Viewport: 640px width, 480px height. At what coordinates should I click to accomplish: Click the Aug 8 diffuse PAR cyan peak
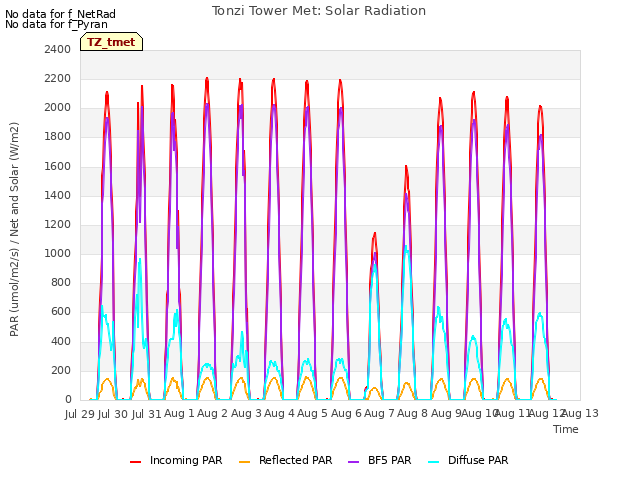click(407, 247)
